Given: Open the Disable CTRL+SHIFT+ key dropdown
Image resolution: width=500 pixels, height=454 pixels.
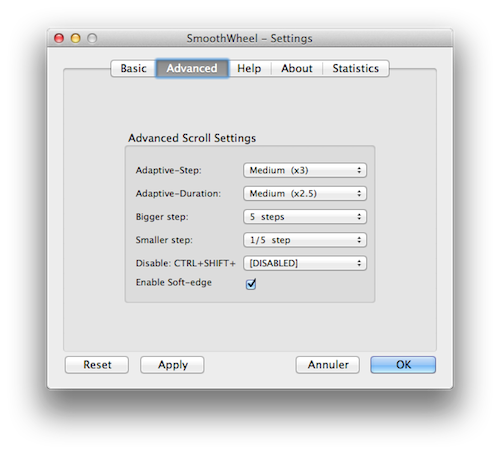Looking at the screenshot, I should pyautogui.click(x=305, y=263).
